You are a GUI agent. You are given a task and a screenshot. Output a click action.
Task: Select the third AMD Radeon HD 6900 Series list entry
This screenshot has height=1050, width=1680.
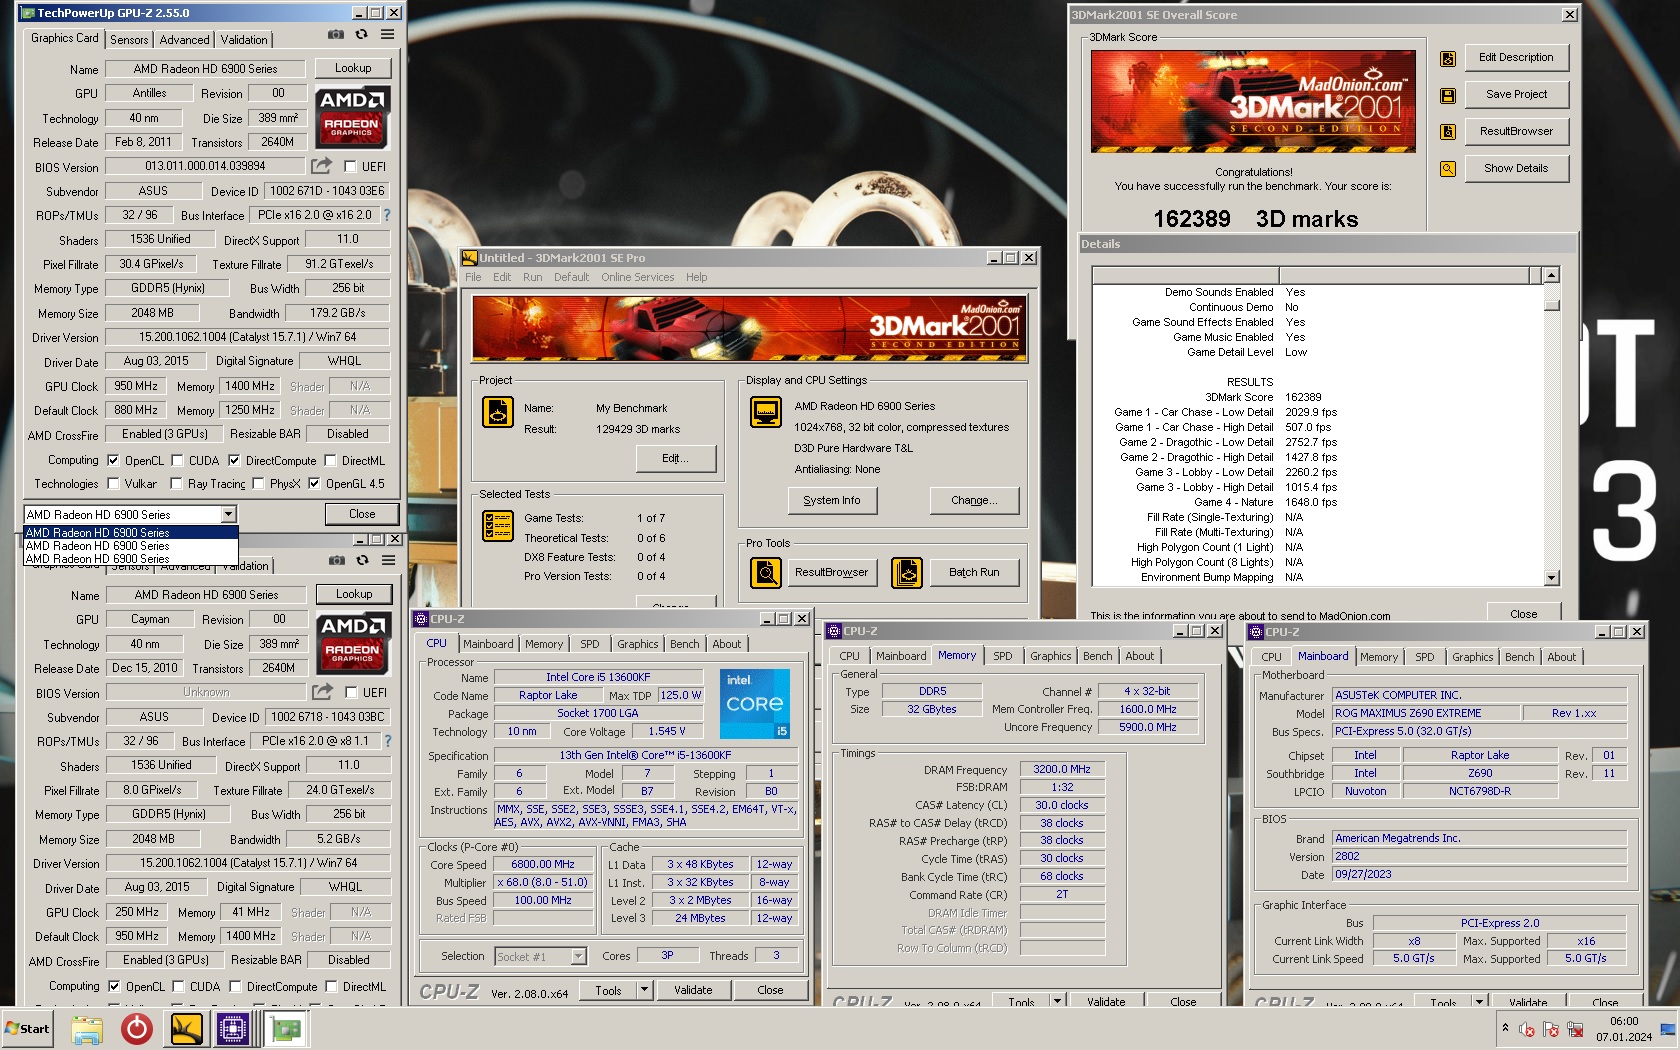pyautogui.click(x=131, y=559)
